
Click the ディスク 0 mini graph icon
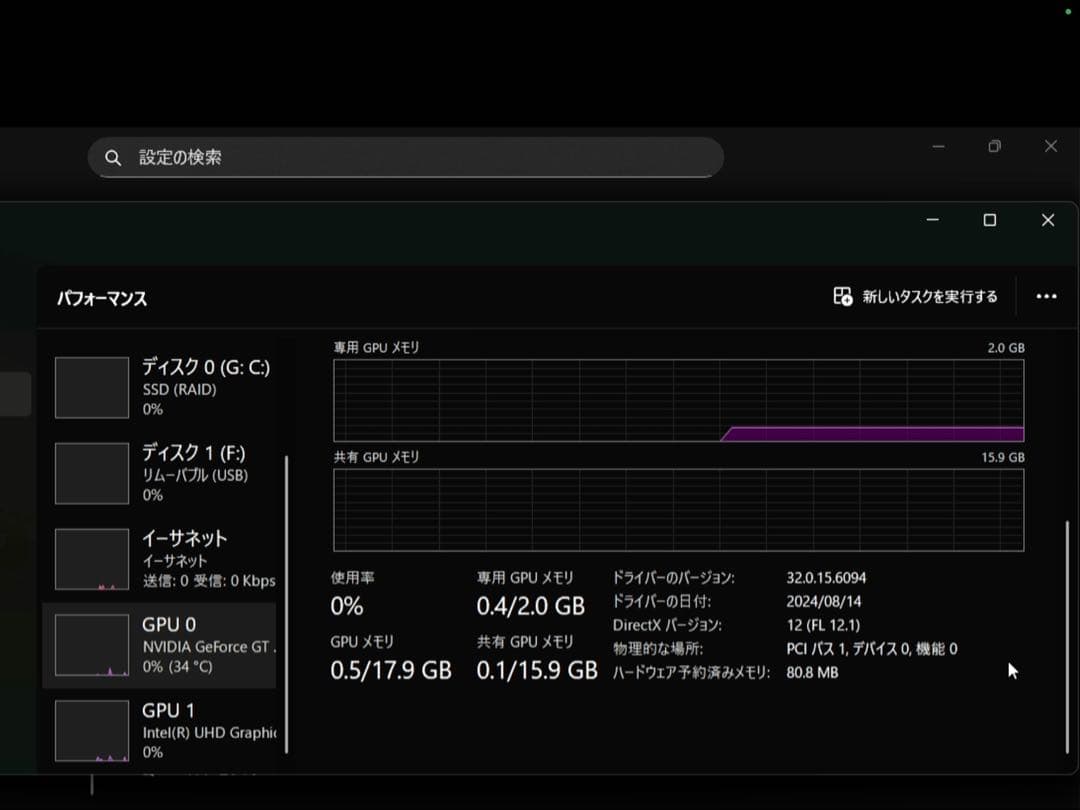(91, 387)
